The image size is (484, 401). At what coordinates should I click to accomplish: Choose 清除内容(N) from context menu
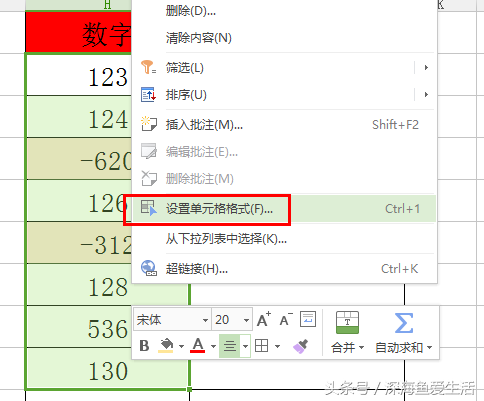[284, 38]
